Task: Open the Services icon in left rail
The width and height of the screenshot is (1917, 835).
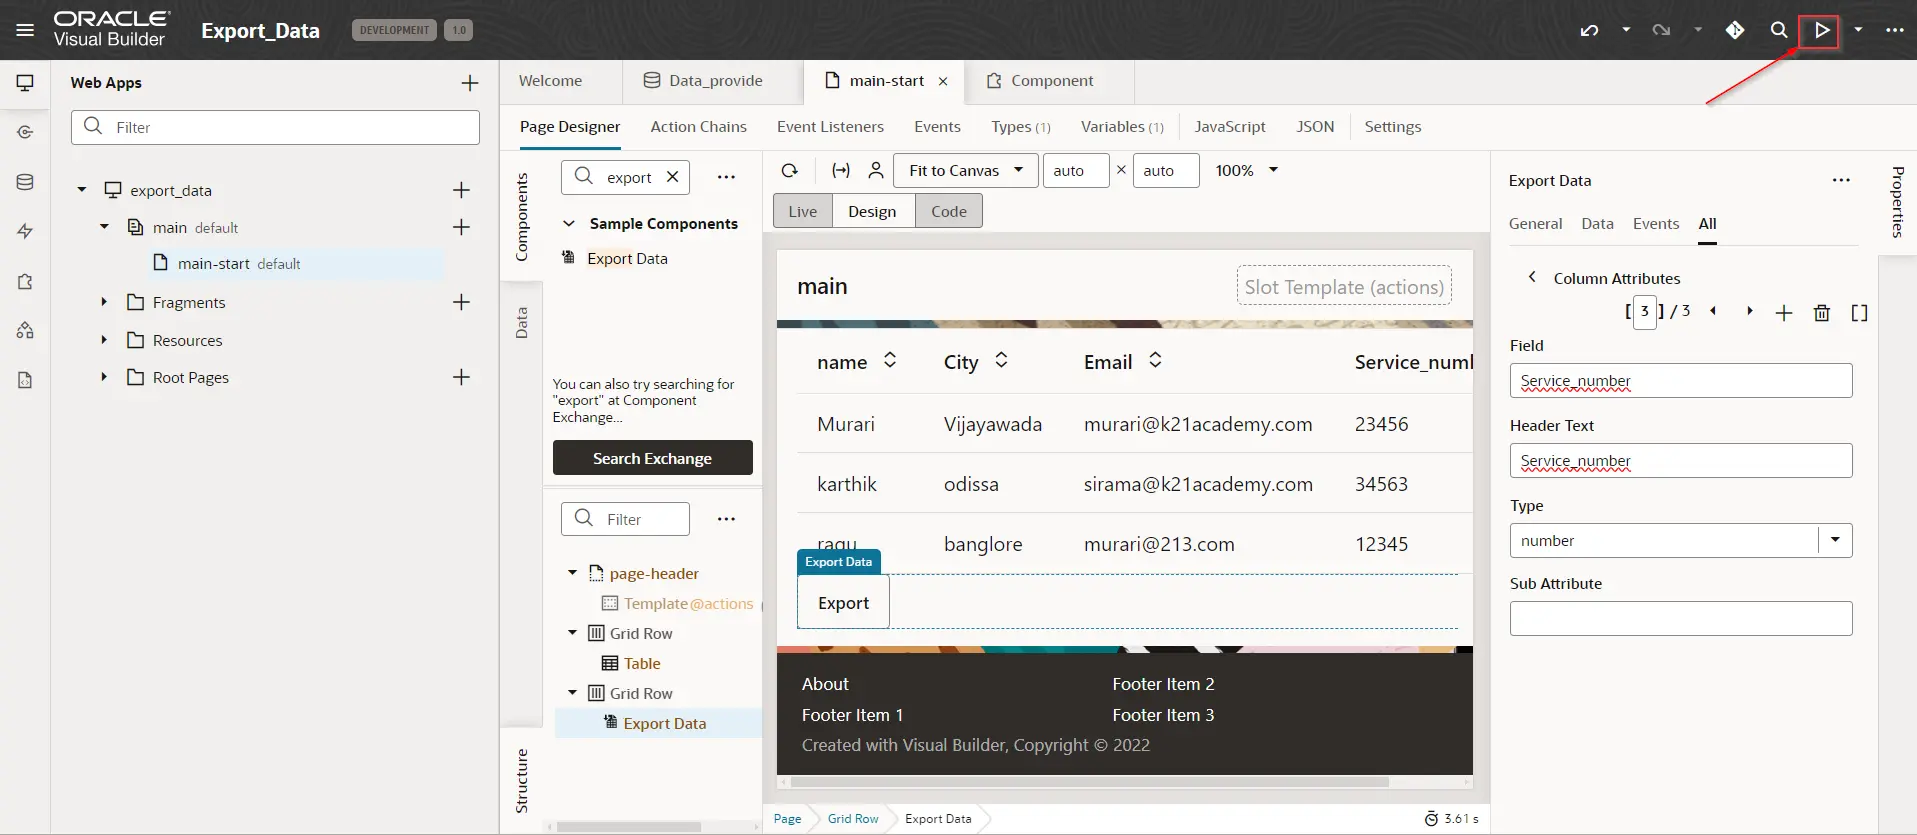Action: (25, 132)
